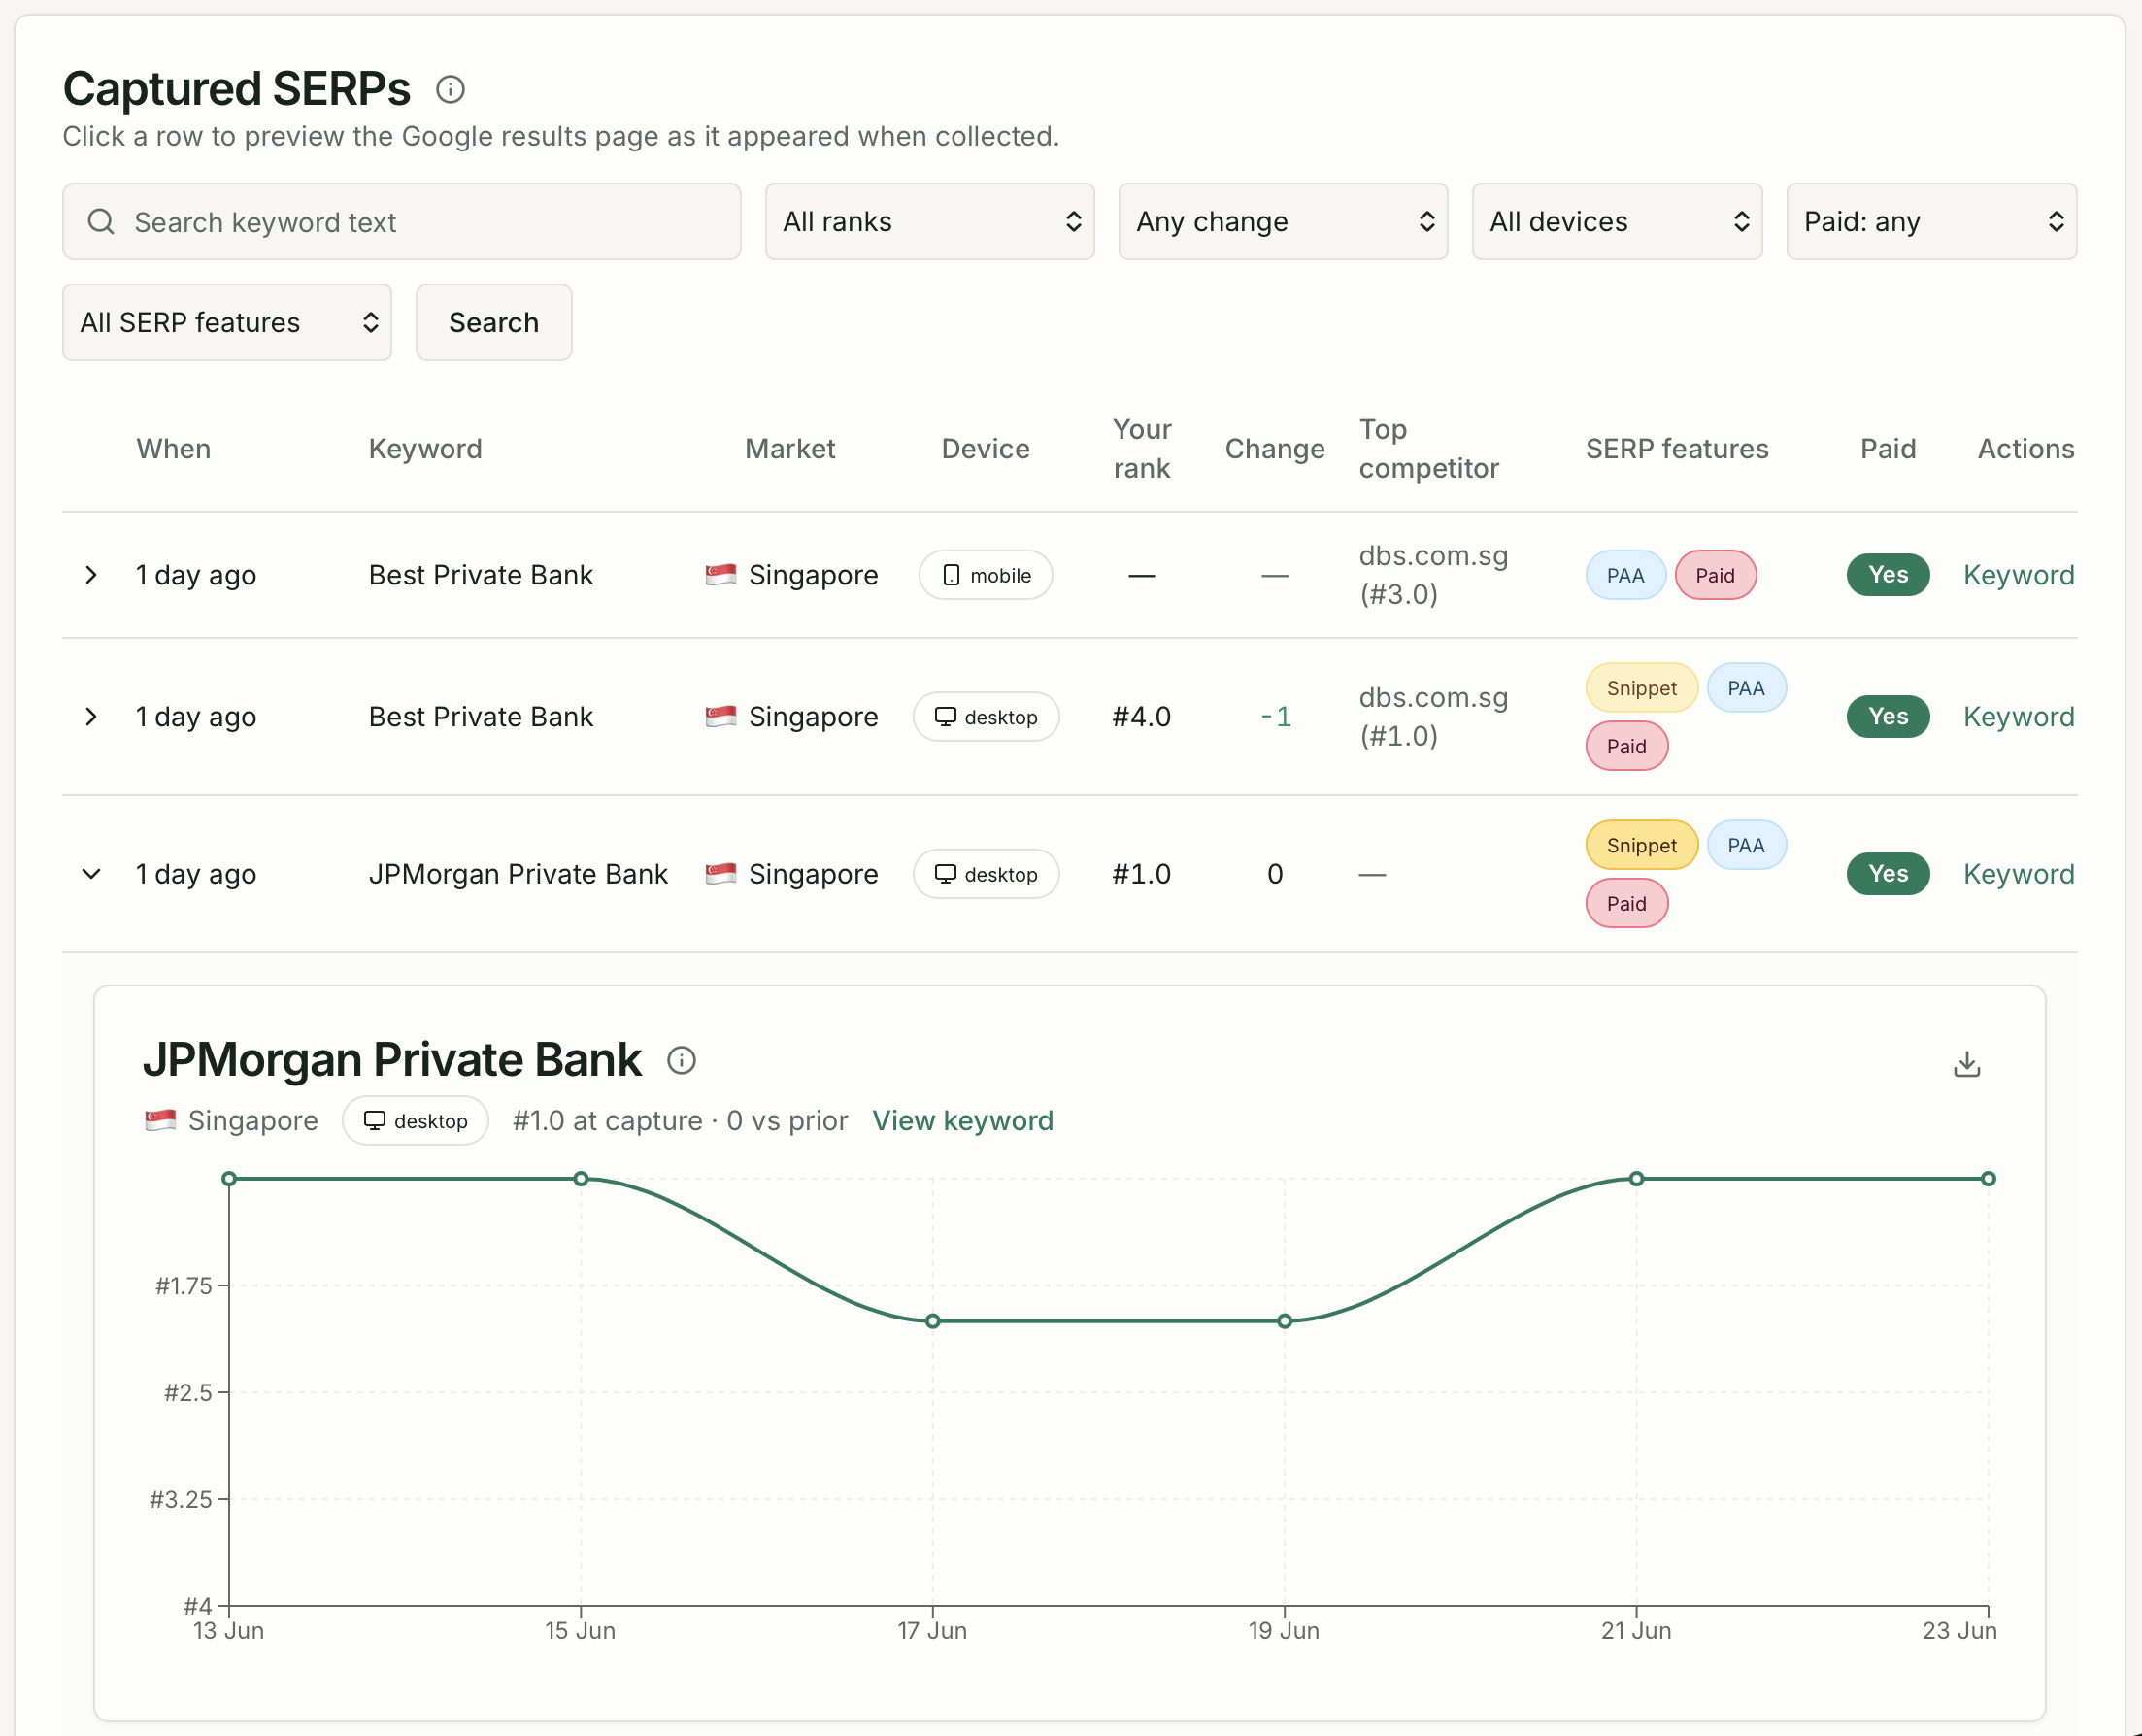
Task: Click dbs.com.sg (#3.0) competitor cell
Action: tap(1433, 575)
